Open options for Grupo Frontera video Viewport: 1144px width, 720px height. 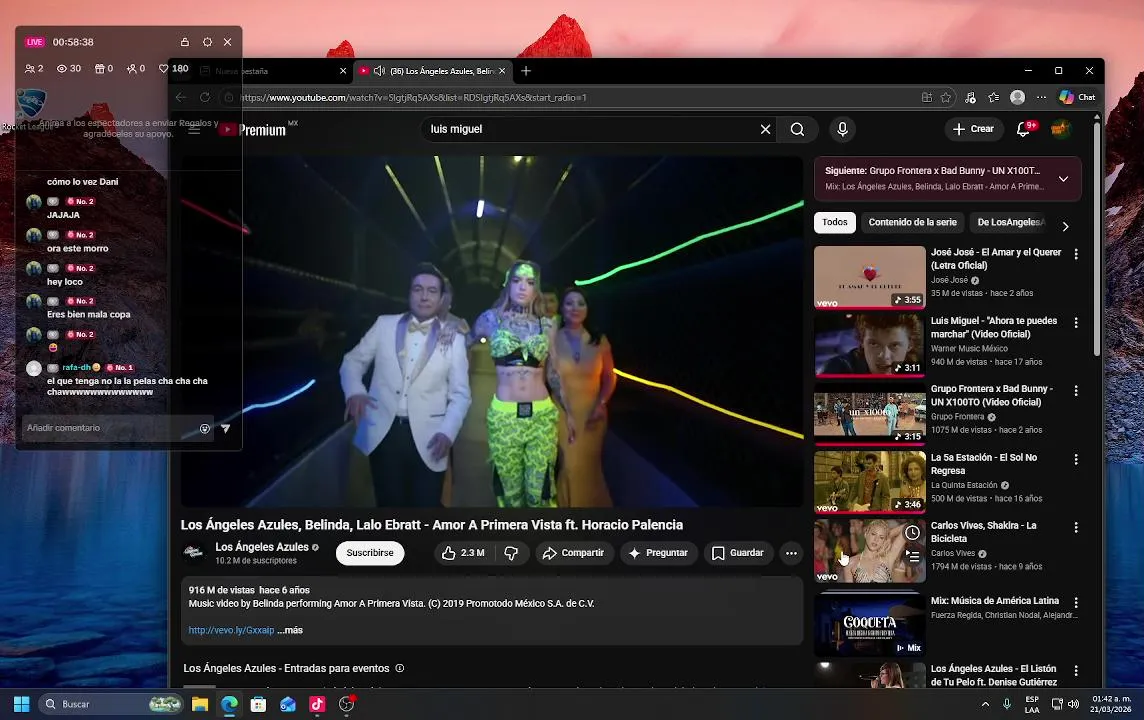point(1075,391)
